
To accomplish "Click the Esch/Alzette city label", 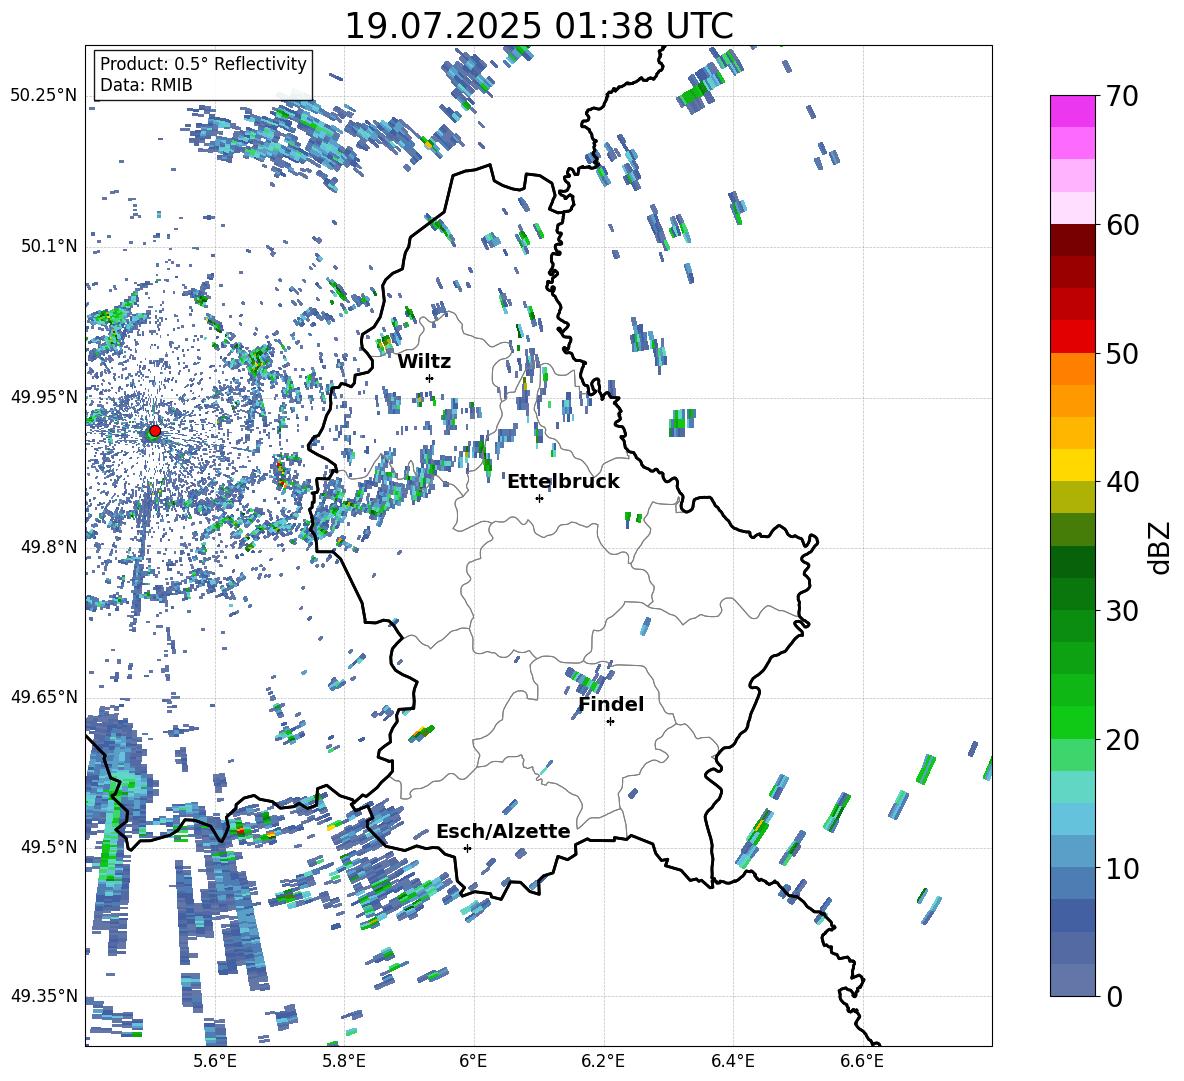I will coord(503,831).
